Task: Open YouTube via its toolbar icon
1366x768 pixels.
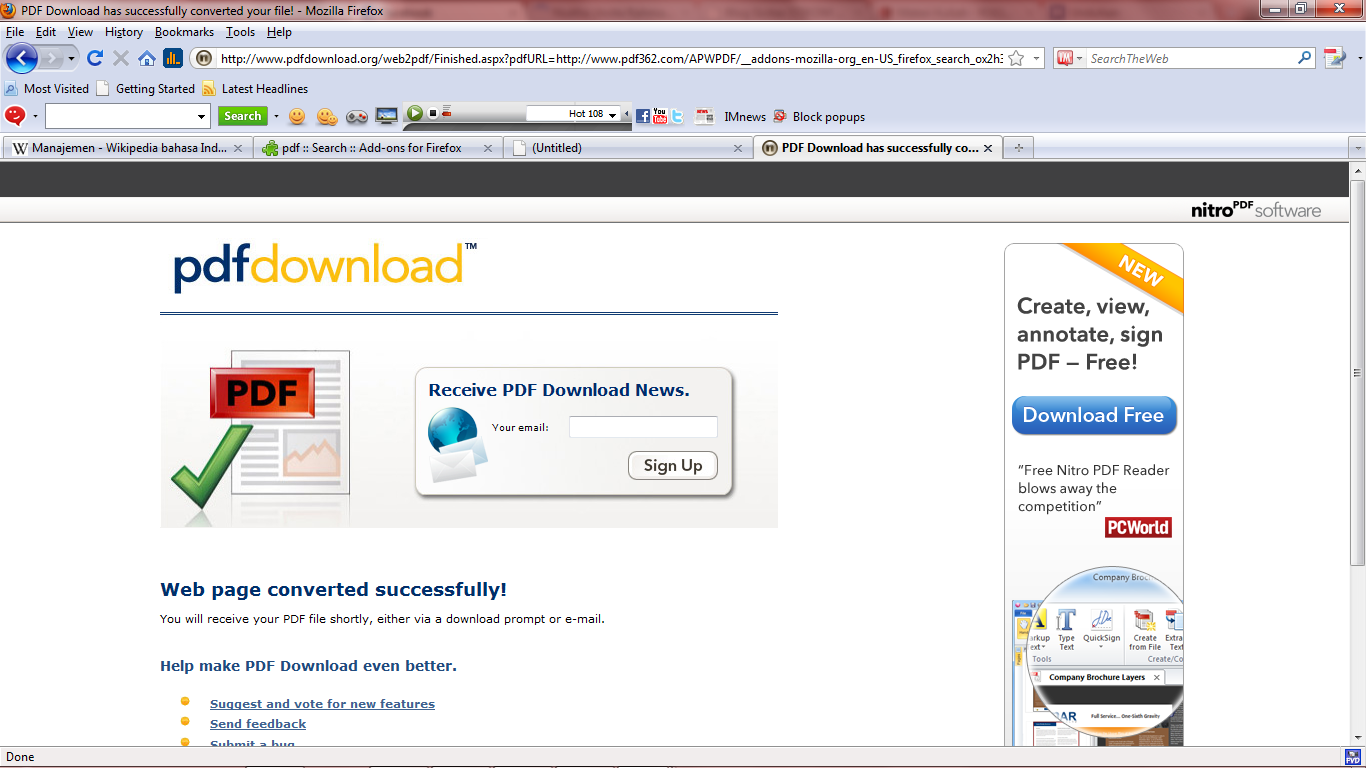Action: point(660,115)
